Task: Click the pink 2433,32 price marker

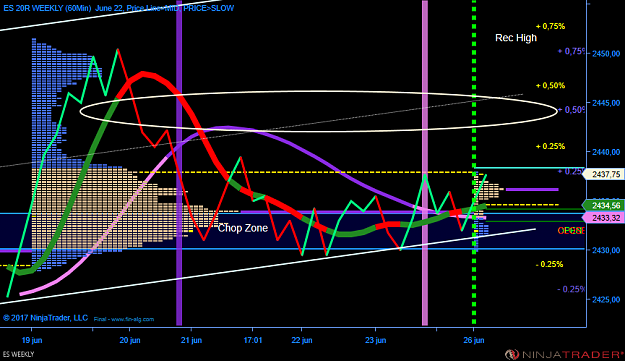Action: click(605, 218)
